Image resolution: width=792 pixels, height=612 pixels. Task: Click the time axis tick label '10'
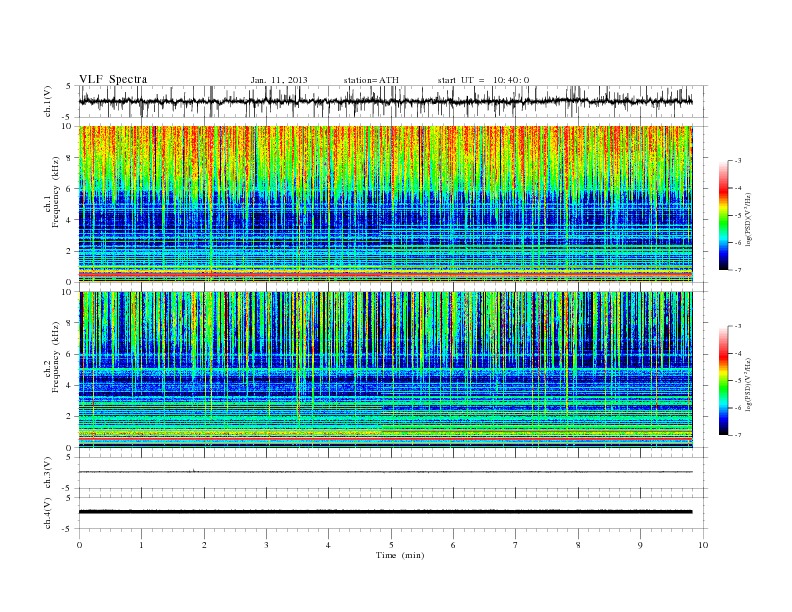[x=703, y=545]
